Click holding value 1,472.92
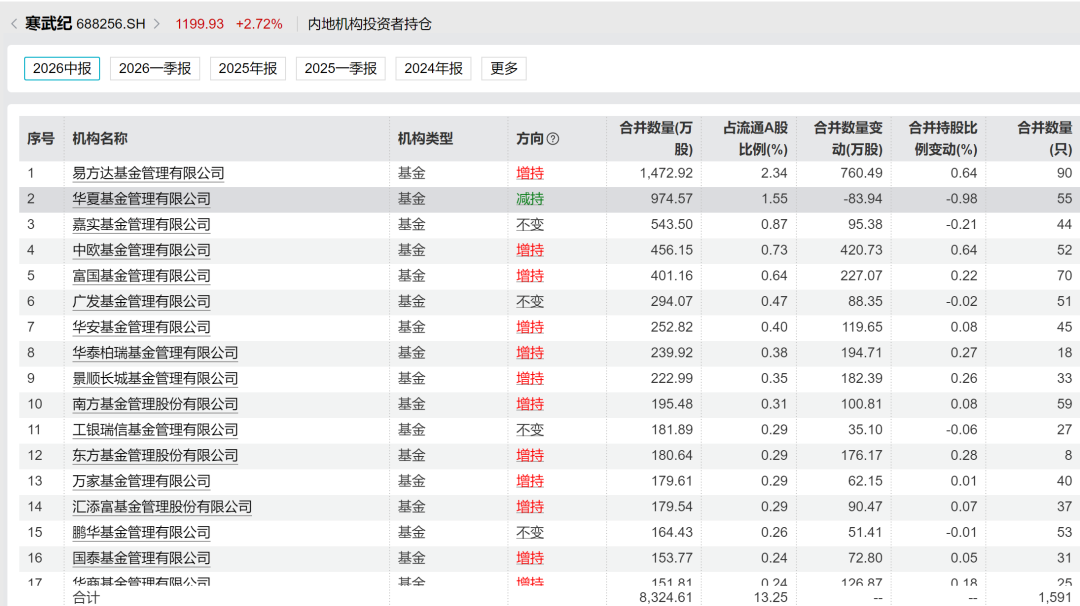Viewport: 1080px width, 606px height. point(666,174)
